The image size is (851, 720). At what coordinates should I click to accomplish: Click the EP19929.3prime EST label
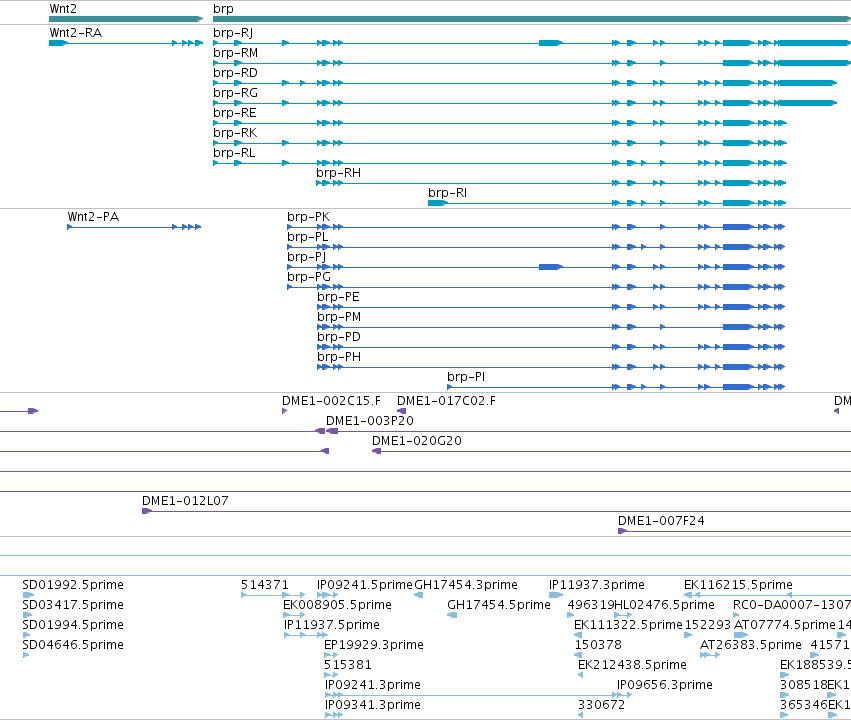click(373, 645)
